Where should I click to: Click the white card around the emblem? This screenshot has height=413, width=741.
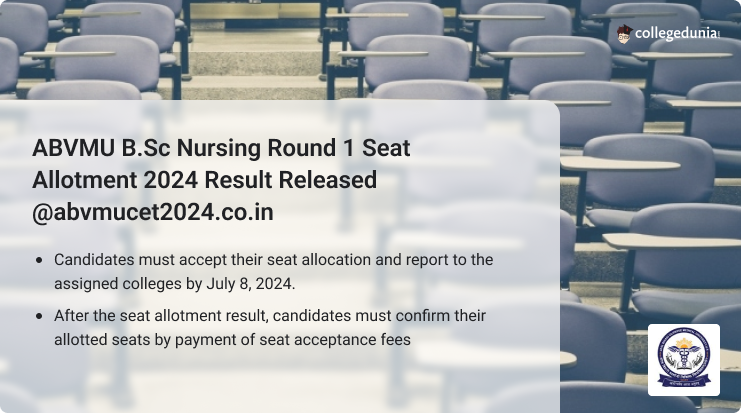[x=684, y=360]
